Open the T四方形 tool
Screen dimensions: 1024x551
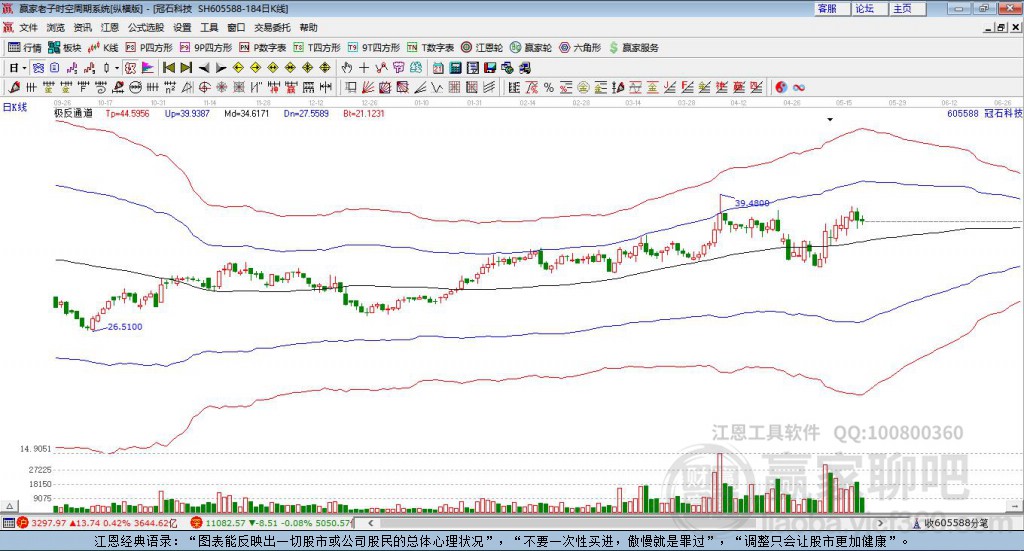click(317, 48)
